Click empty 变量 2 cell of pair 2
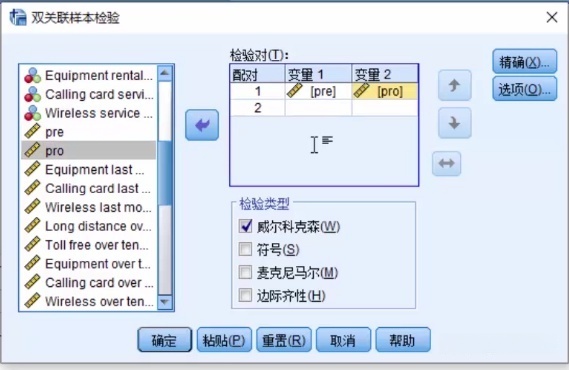This screenshot has height=370, width=569. point(385,108)
